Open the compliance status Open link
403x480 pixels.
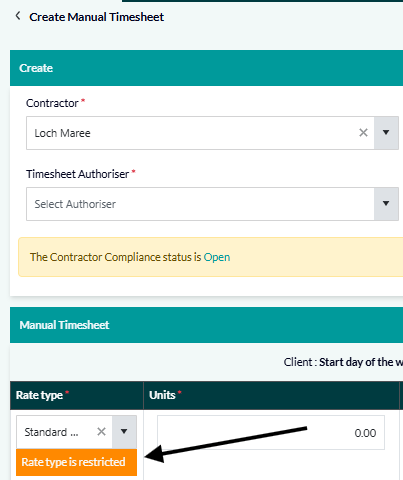pyautogui.click(x=217, y=257)
